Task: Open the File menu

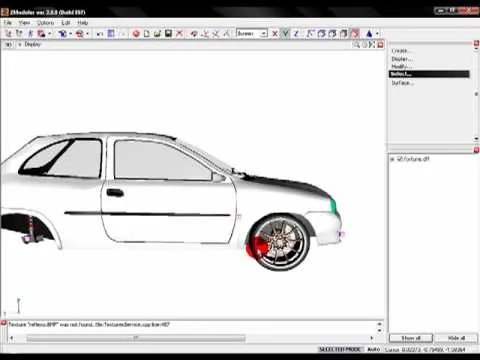Action: 8,23
